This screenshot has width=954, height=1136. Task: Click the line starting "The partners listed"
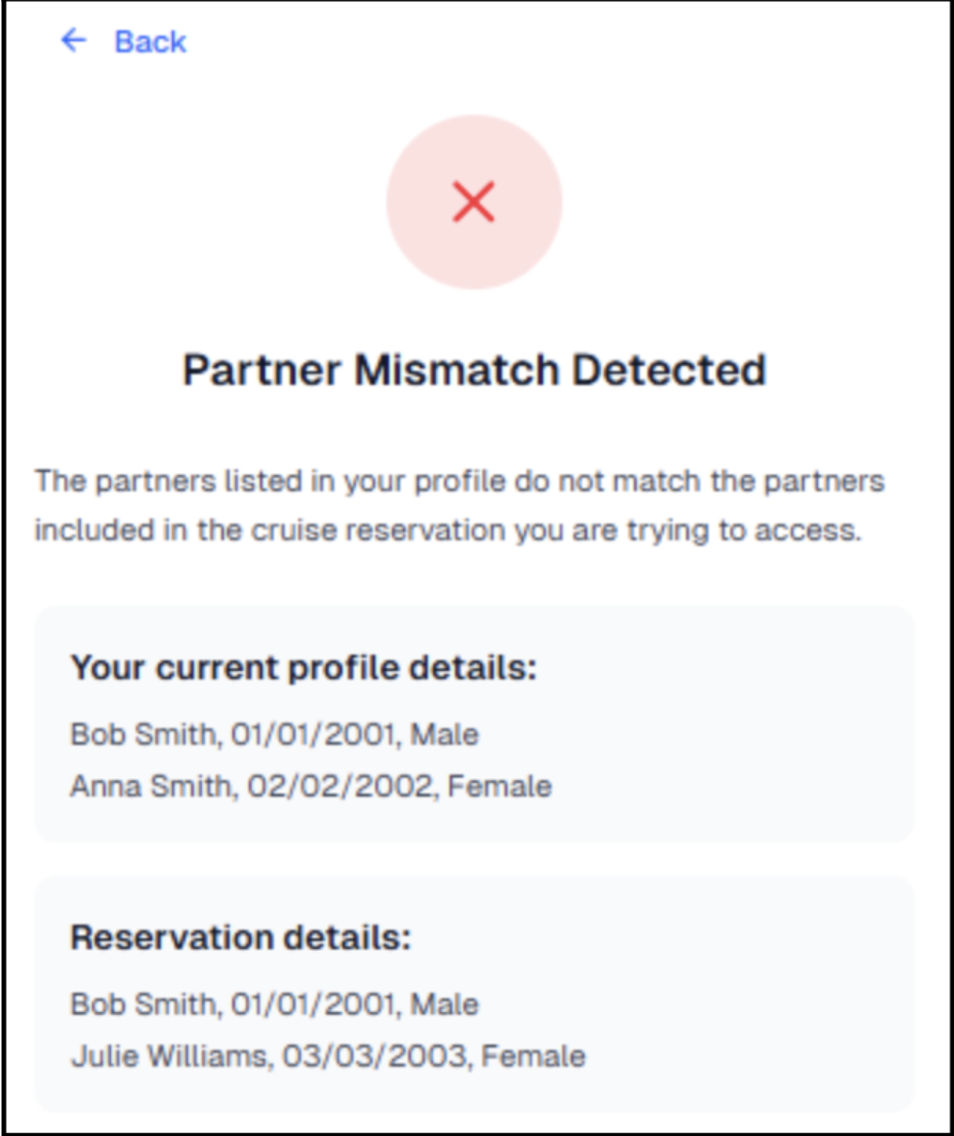[x=459, y=481]
